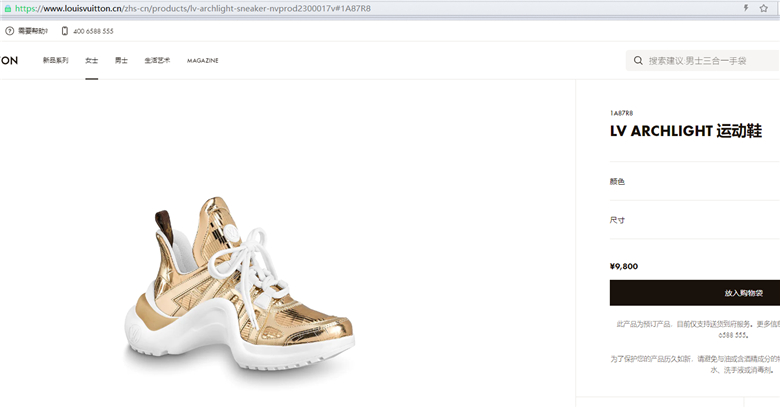Screen dimensions: 780x408
Task: Click the price ¥9,800
Action: pos(624,266)
